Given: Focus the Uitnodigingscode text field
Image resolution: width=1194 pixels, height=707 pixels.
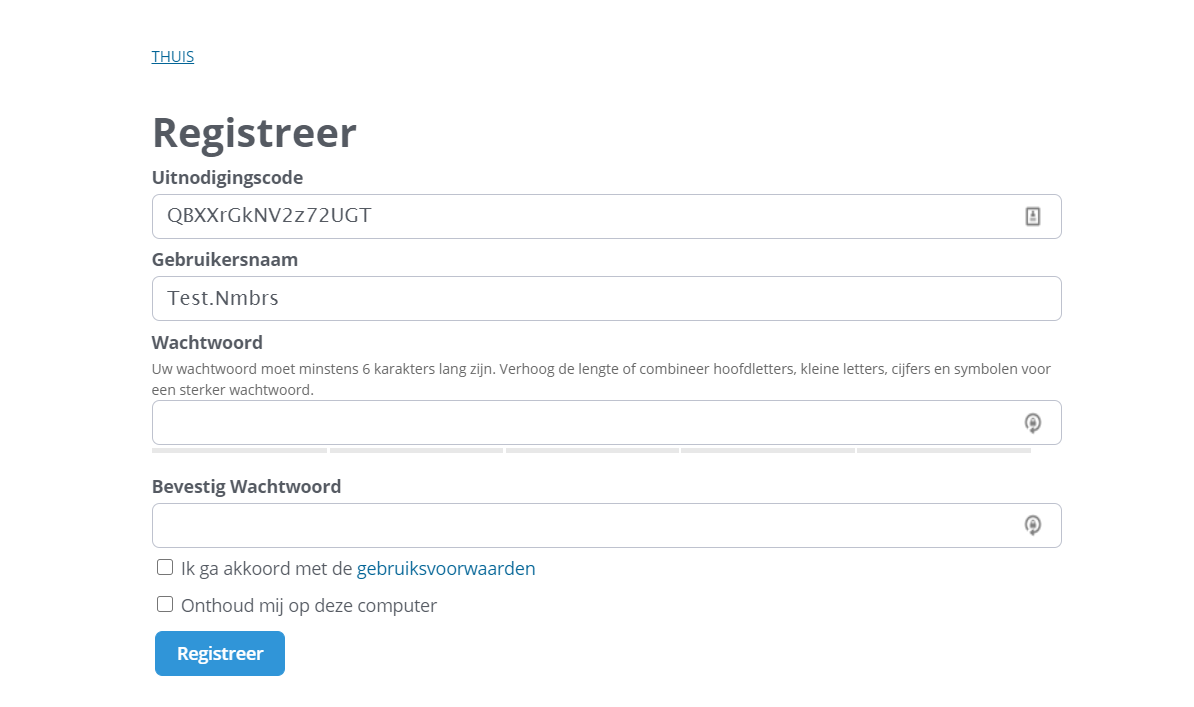Looking at the screenshot, I should 580,216.
